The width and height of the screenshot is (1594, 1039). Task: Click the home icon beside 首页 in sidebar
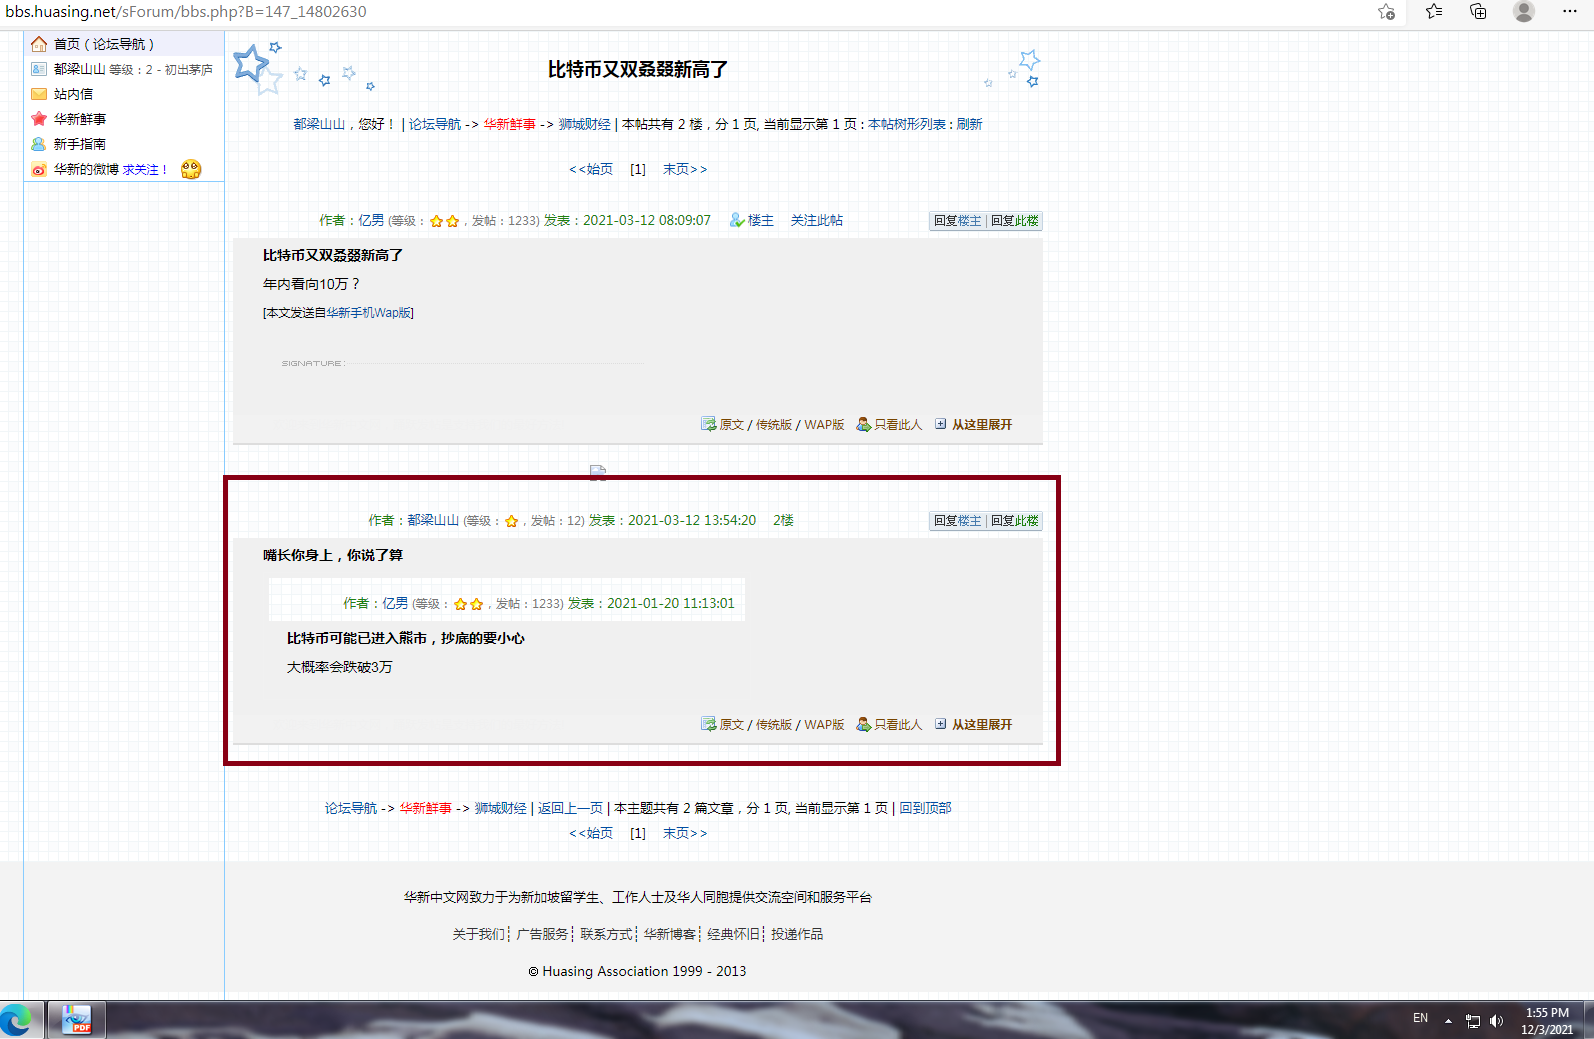(x=39, y=44)
